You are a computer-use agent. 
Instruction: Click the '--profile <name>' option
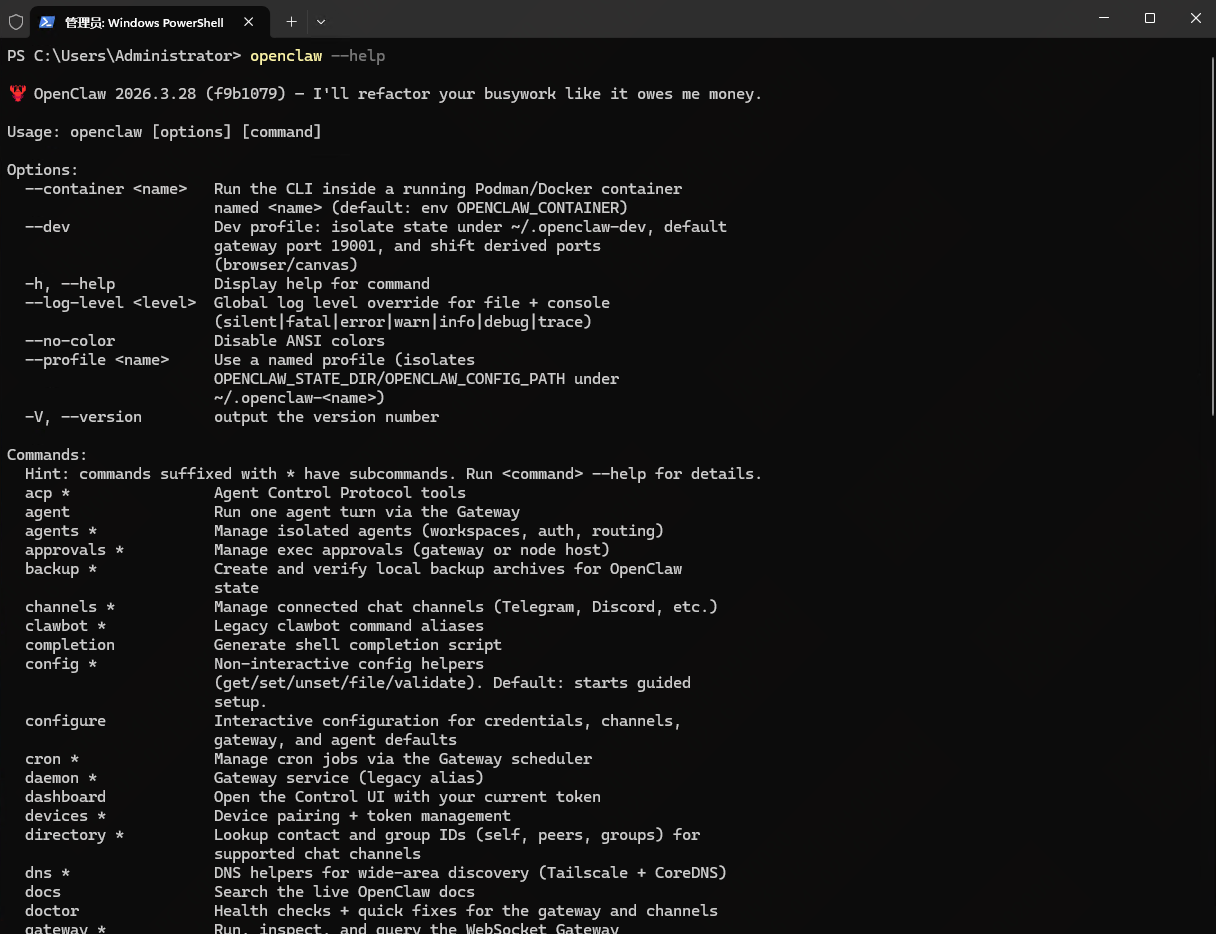tap(97, 360)
